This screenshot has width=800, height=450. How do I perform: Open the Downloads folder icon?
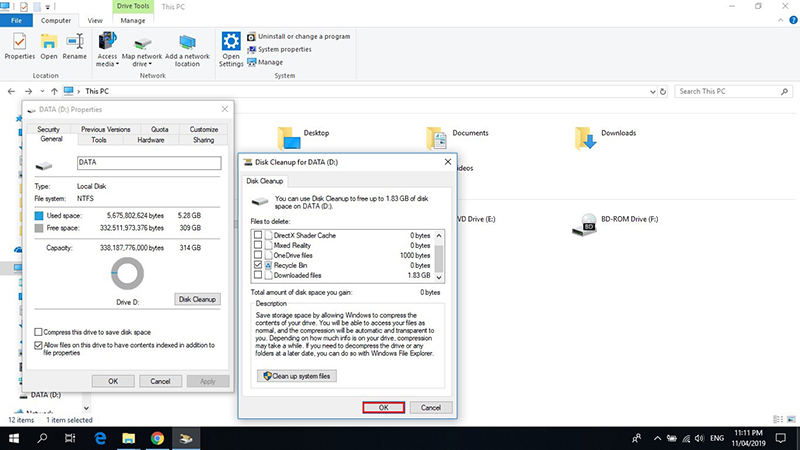[x=585, y=138]
